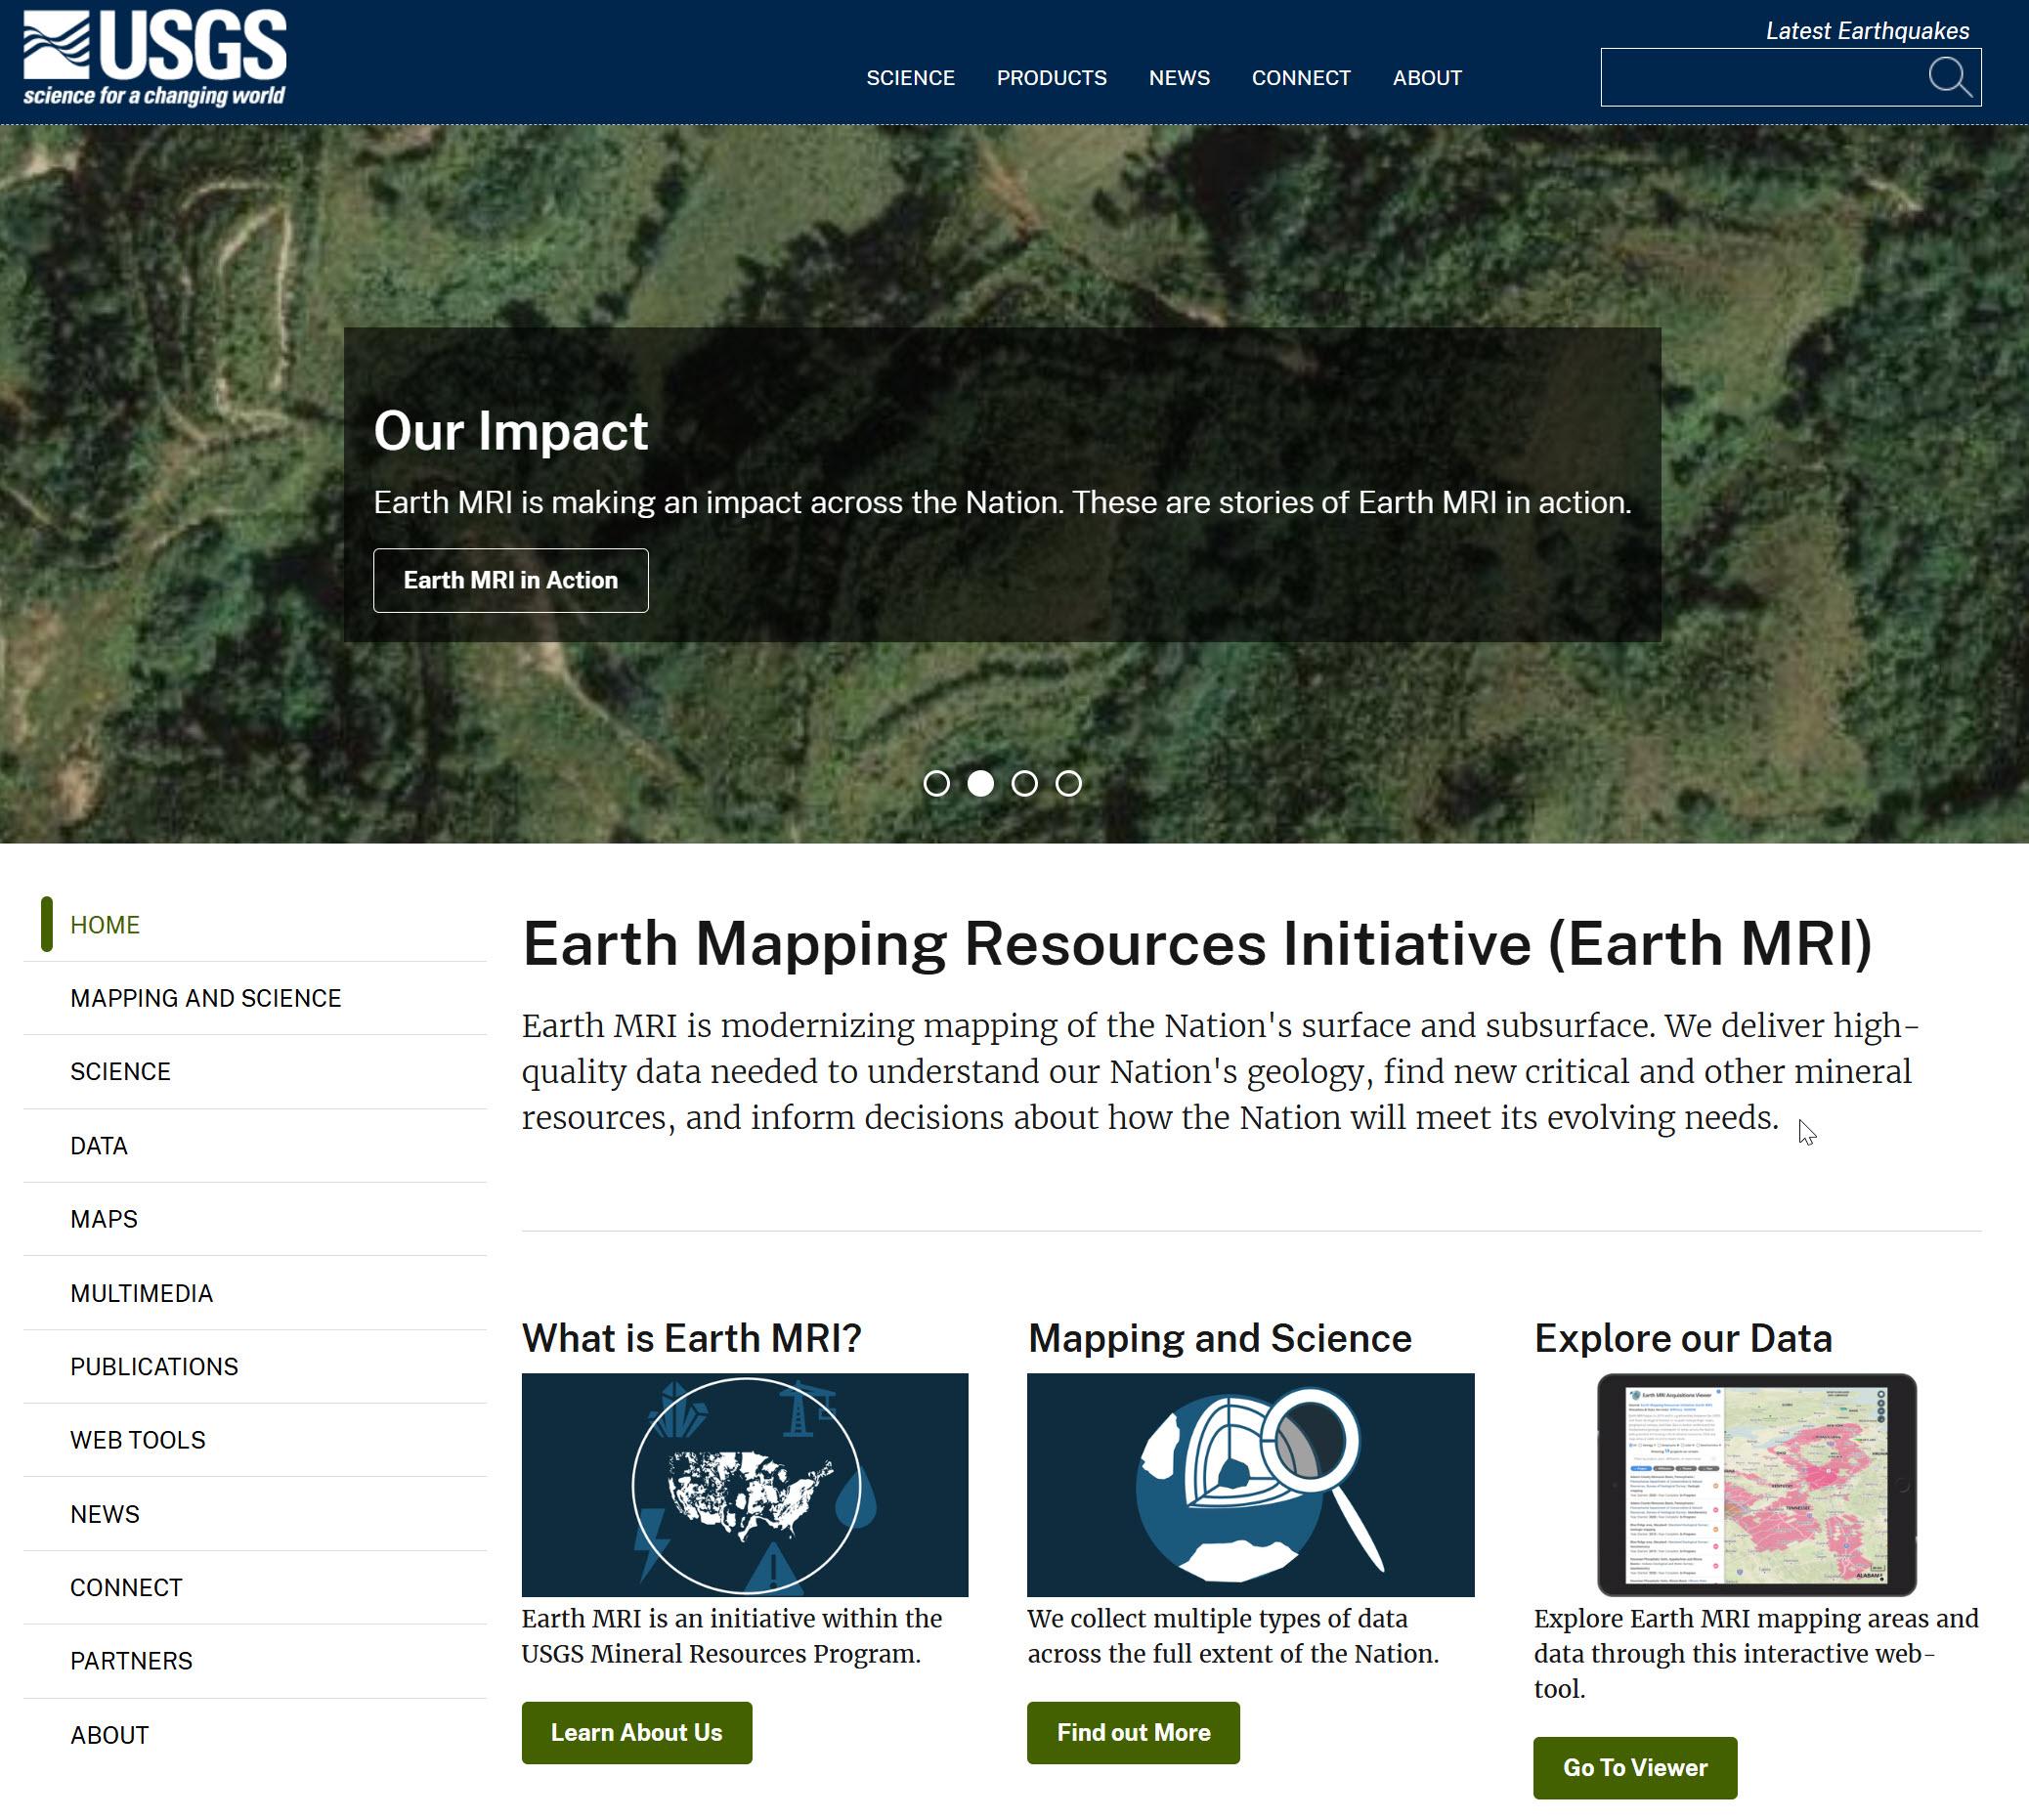
Task: Open the News top navigation item
Action: click(x=1179, y=78)
